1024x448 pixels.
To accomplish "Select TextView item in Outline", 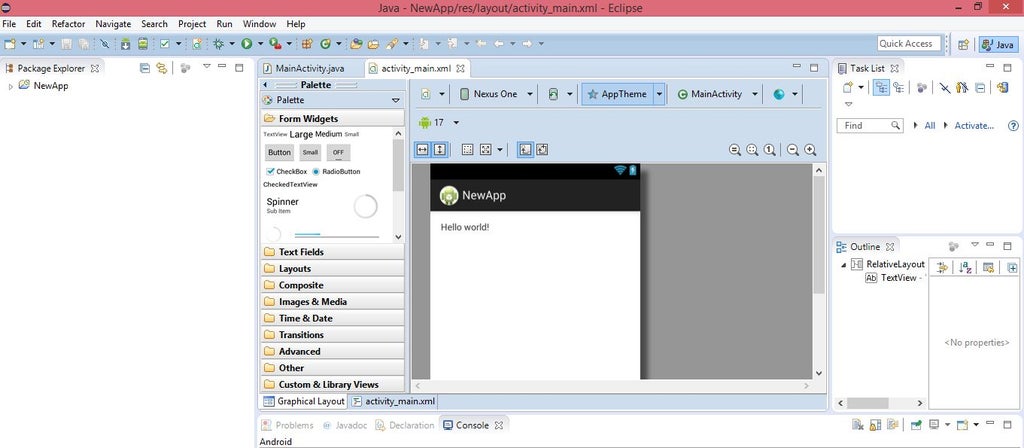I will point(893,278).
